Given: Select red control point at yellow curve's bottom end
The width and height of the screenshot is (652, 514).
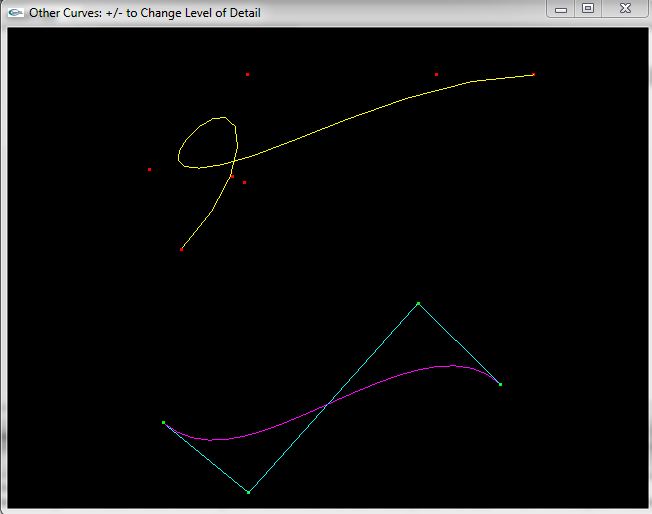Looking at the screenshot, I should [x=181, y=249].
